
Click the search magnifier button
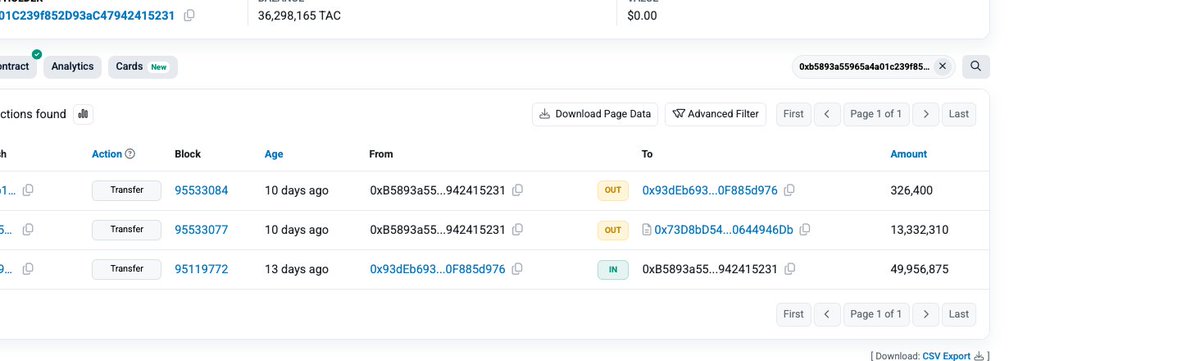(x=976, y=66)
